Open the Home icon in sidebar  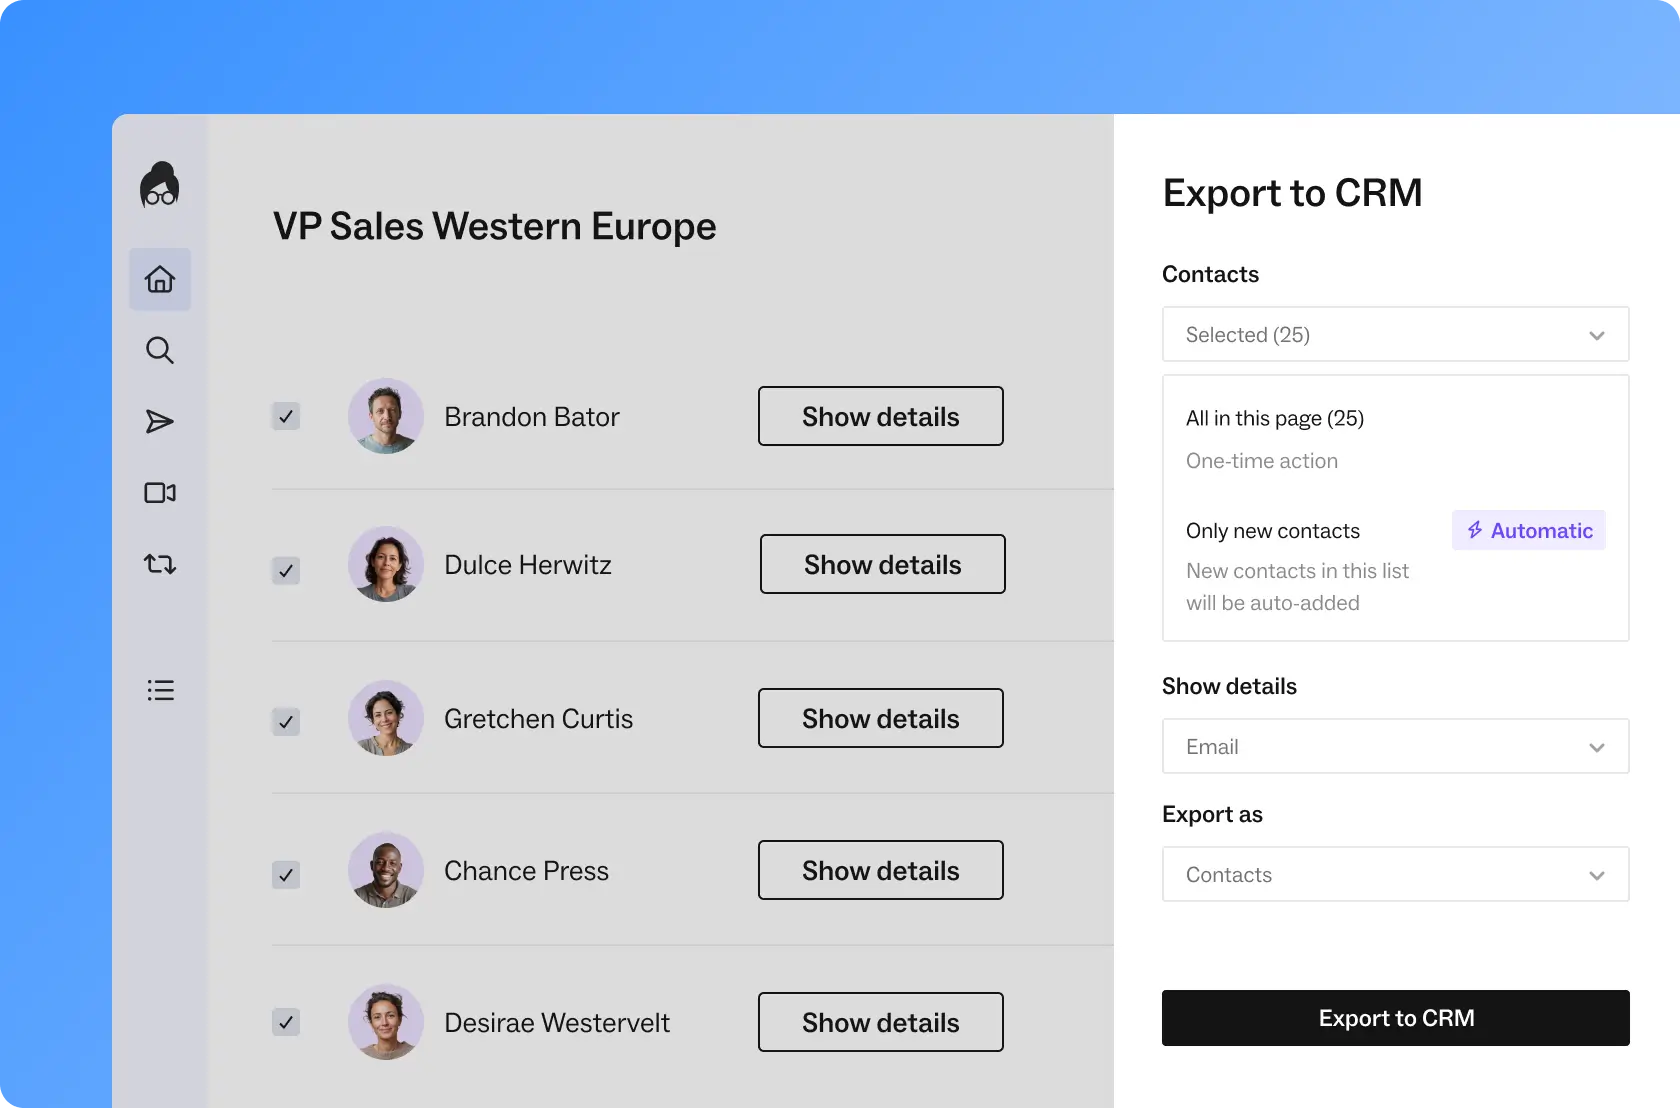click(160, 279)
